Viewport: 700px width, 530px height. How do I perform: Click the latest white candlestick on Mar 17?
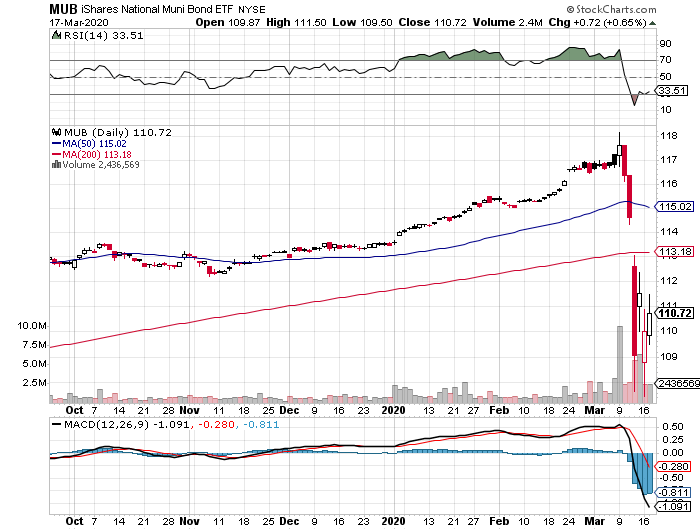tap(650, 325)
